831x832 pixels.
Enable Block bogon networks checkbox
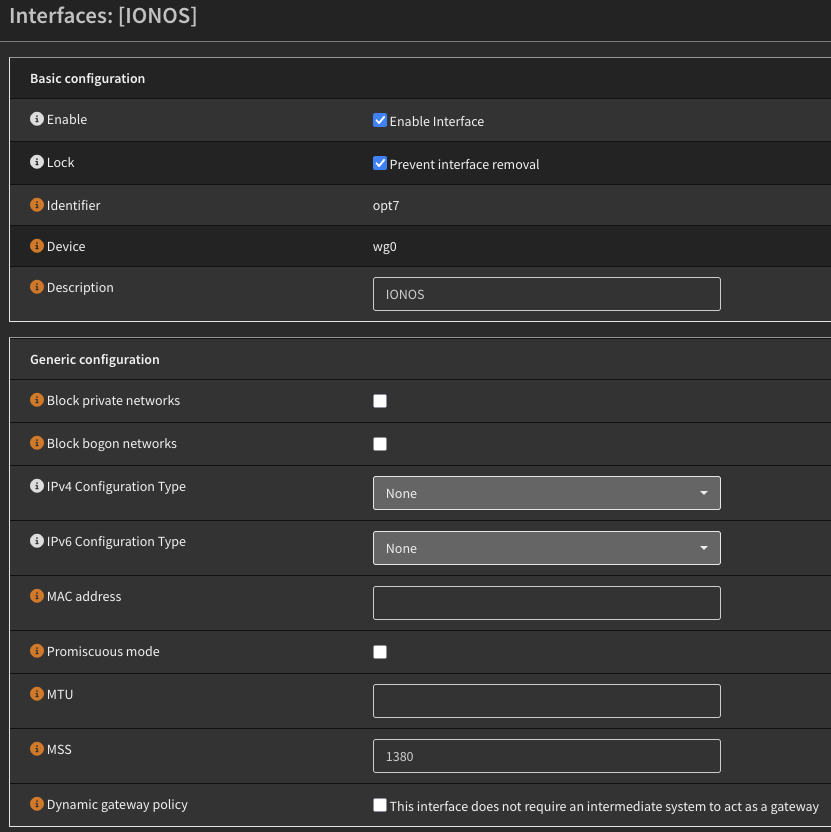point(380,444)
